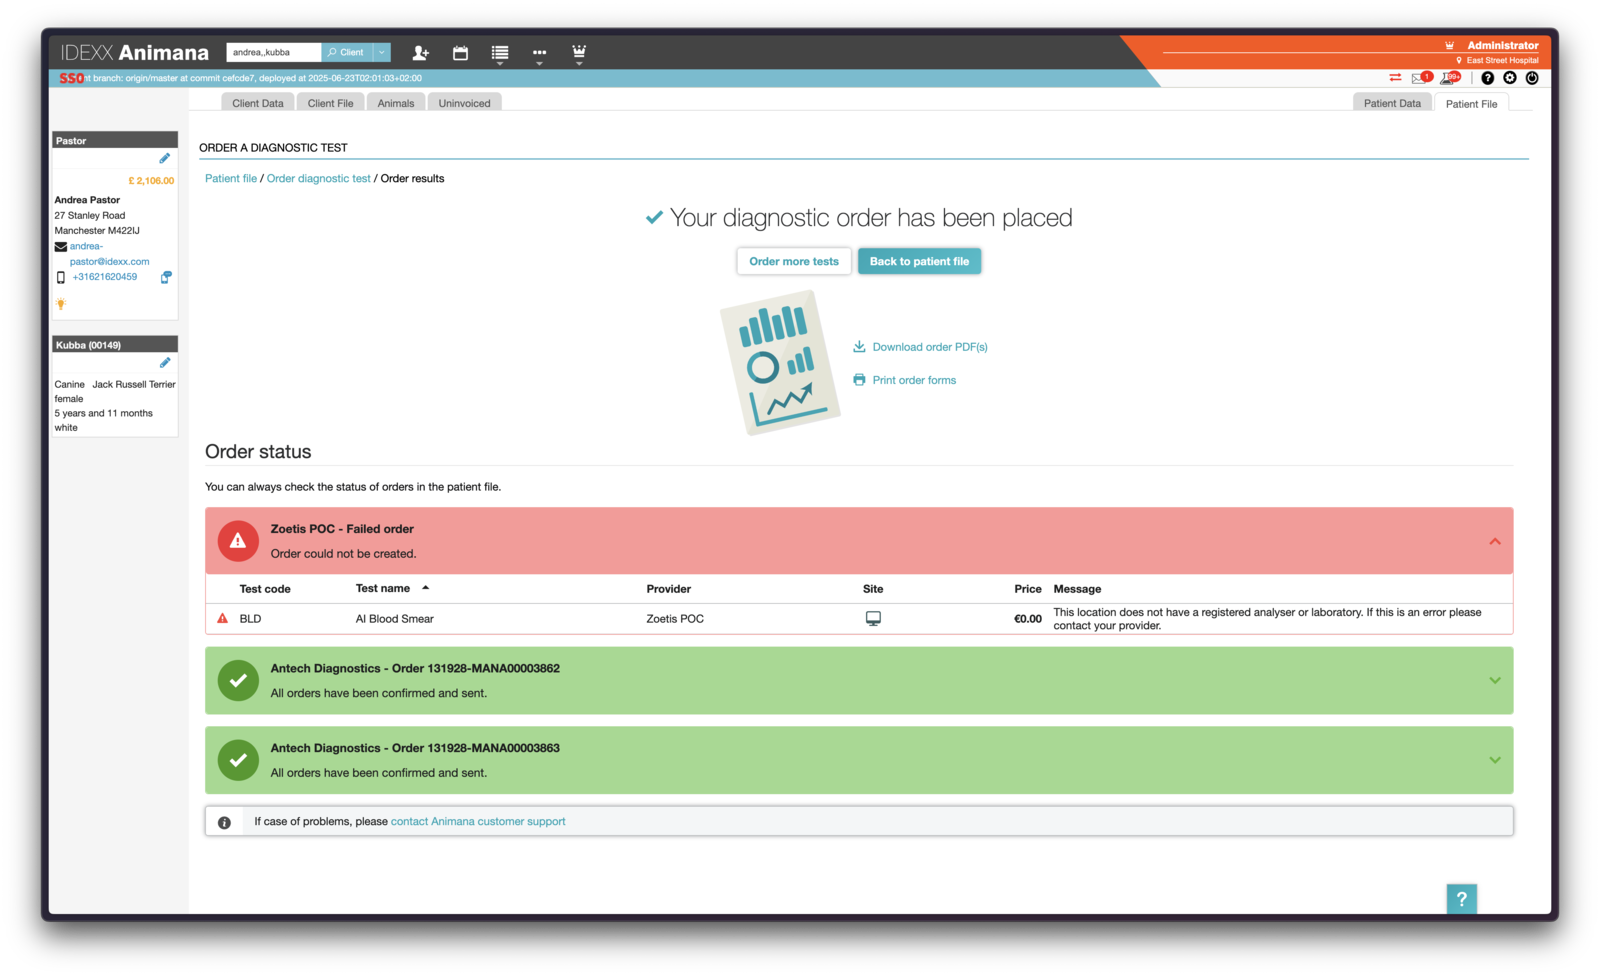Click the IDEXX Animana logo
The image size is (1600, 976).
(135, 52)
